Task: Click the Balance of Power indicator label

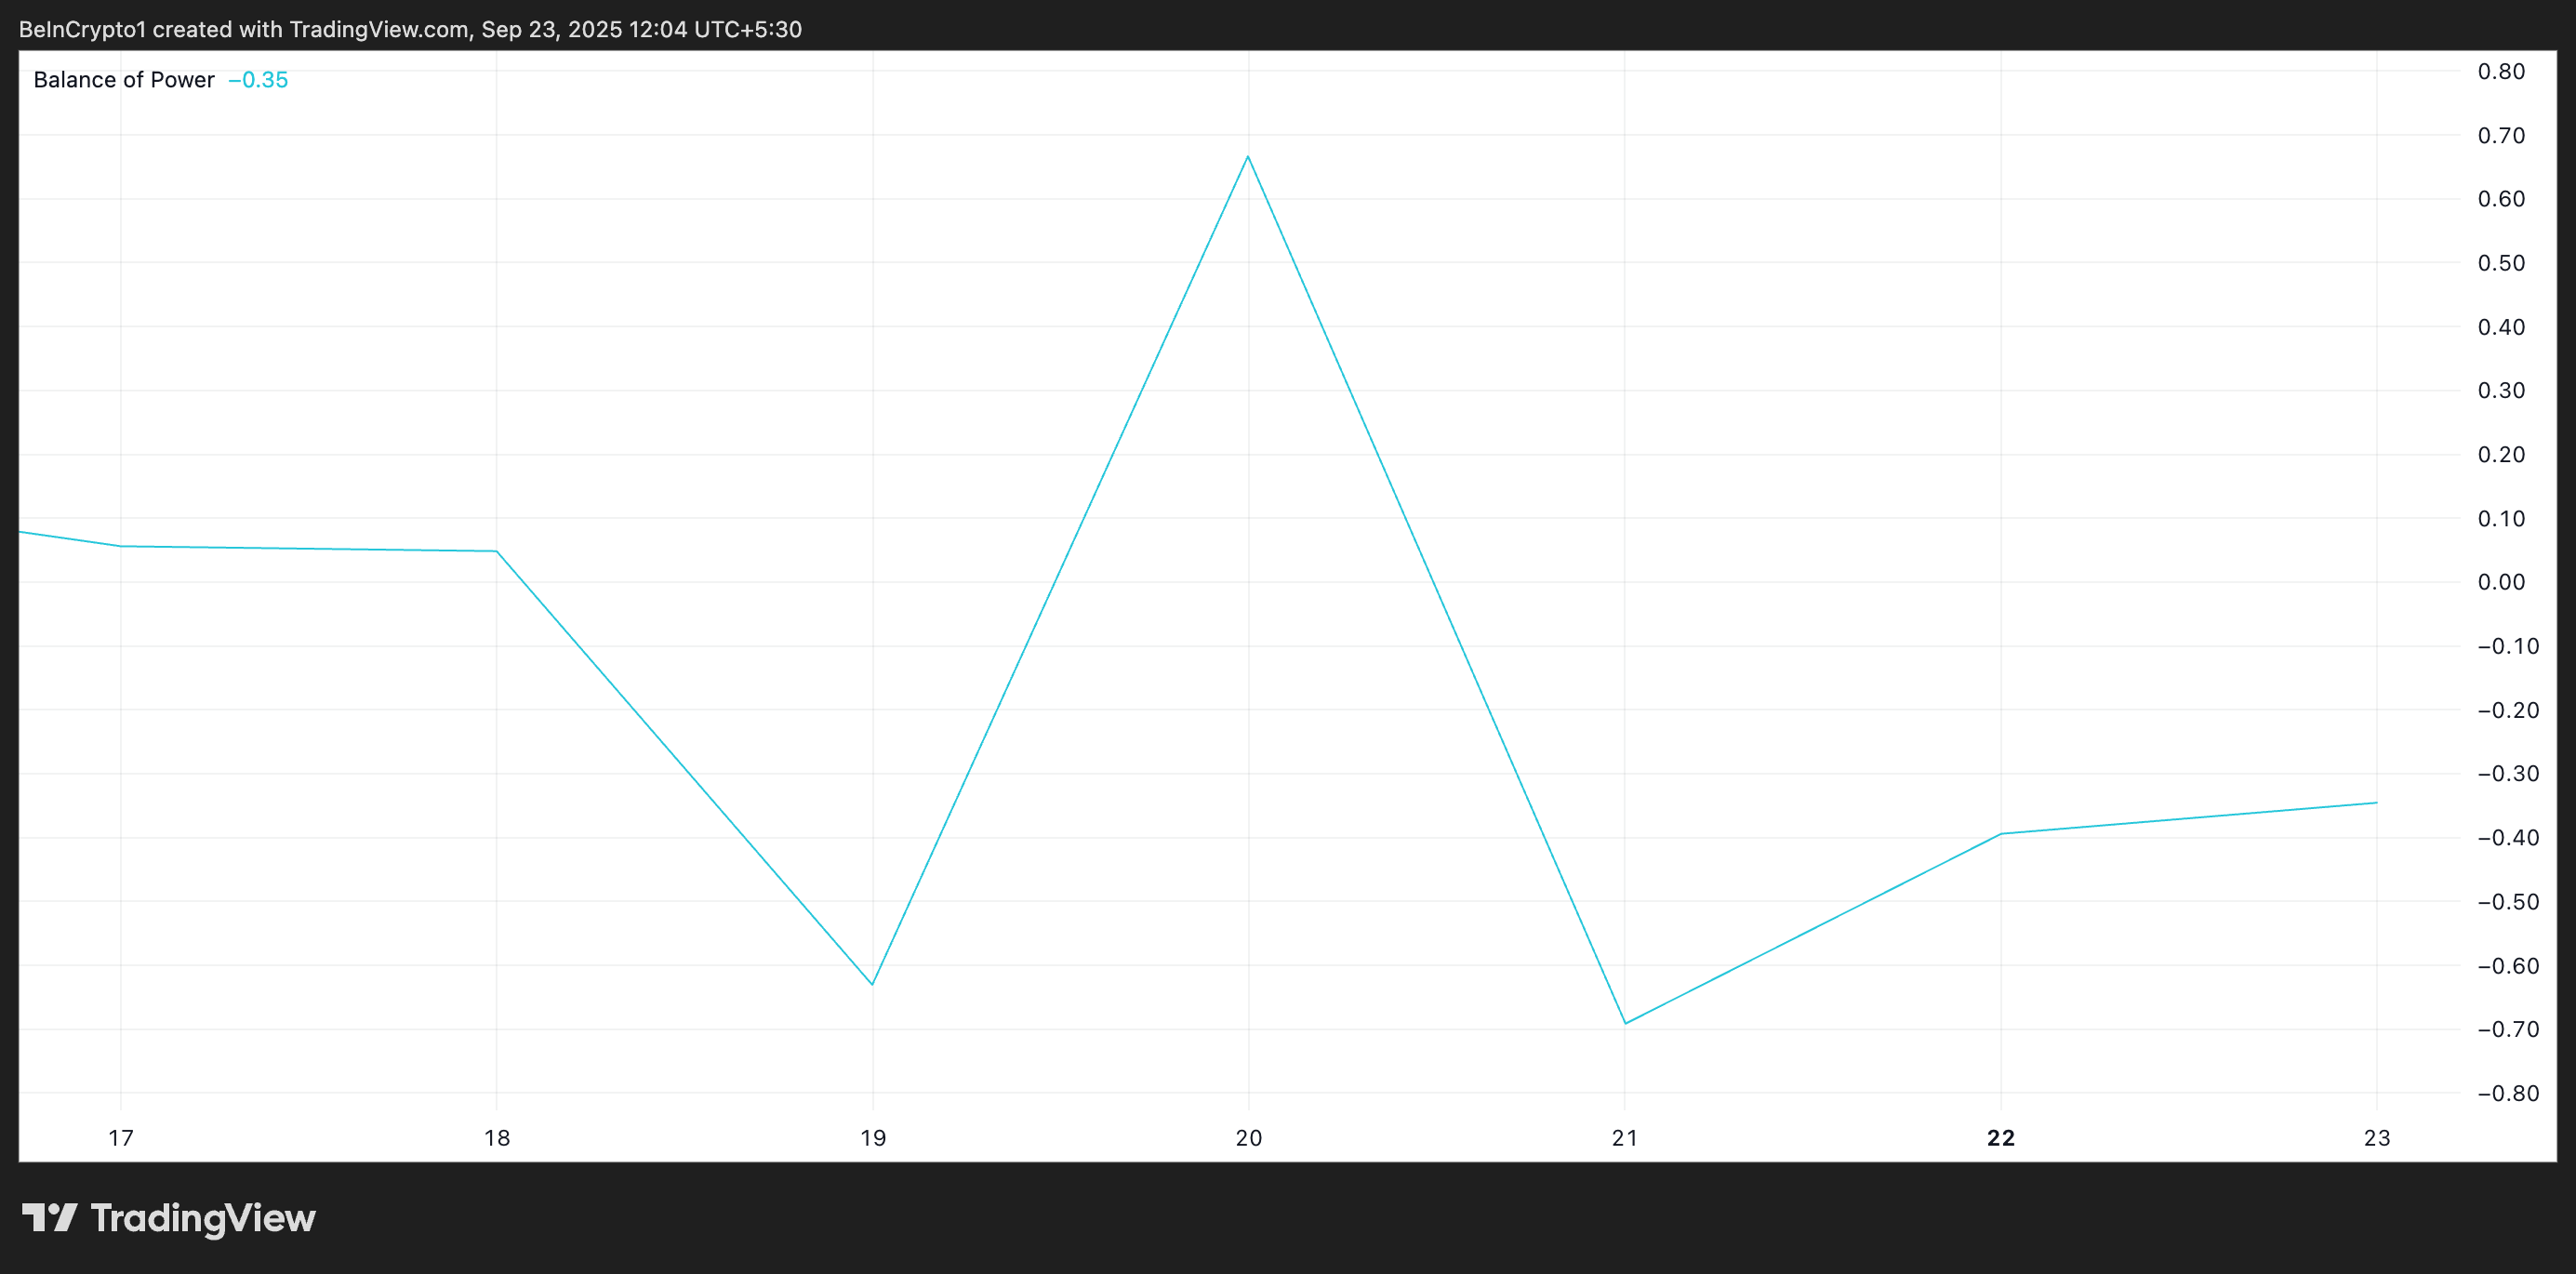Action: [124, 80]
